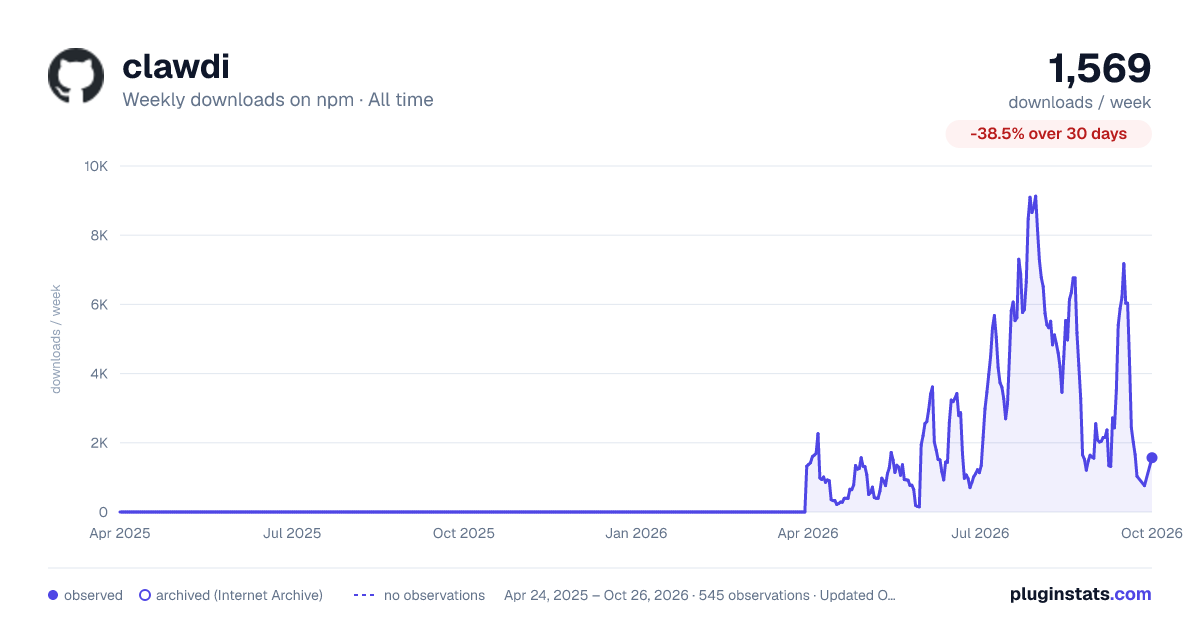Click the dashed 'no observations' legend line
Viewport: 1200px width, 630px height.
point(364,595)
